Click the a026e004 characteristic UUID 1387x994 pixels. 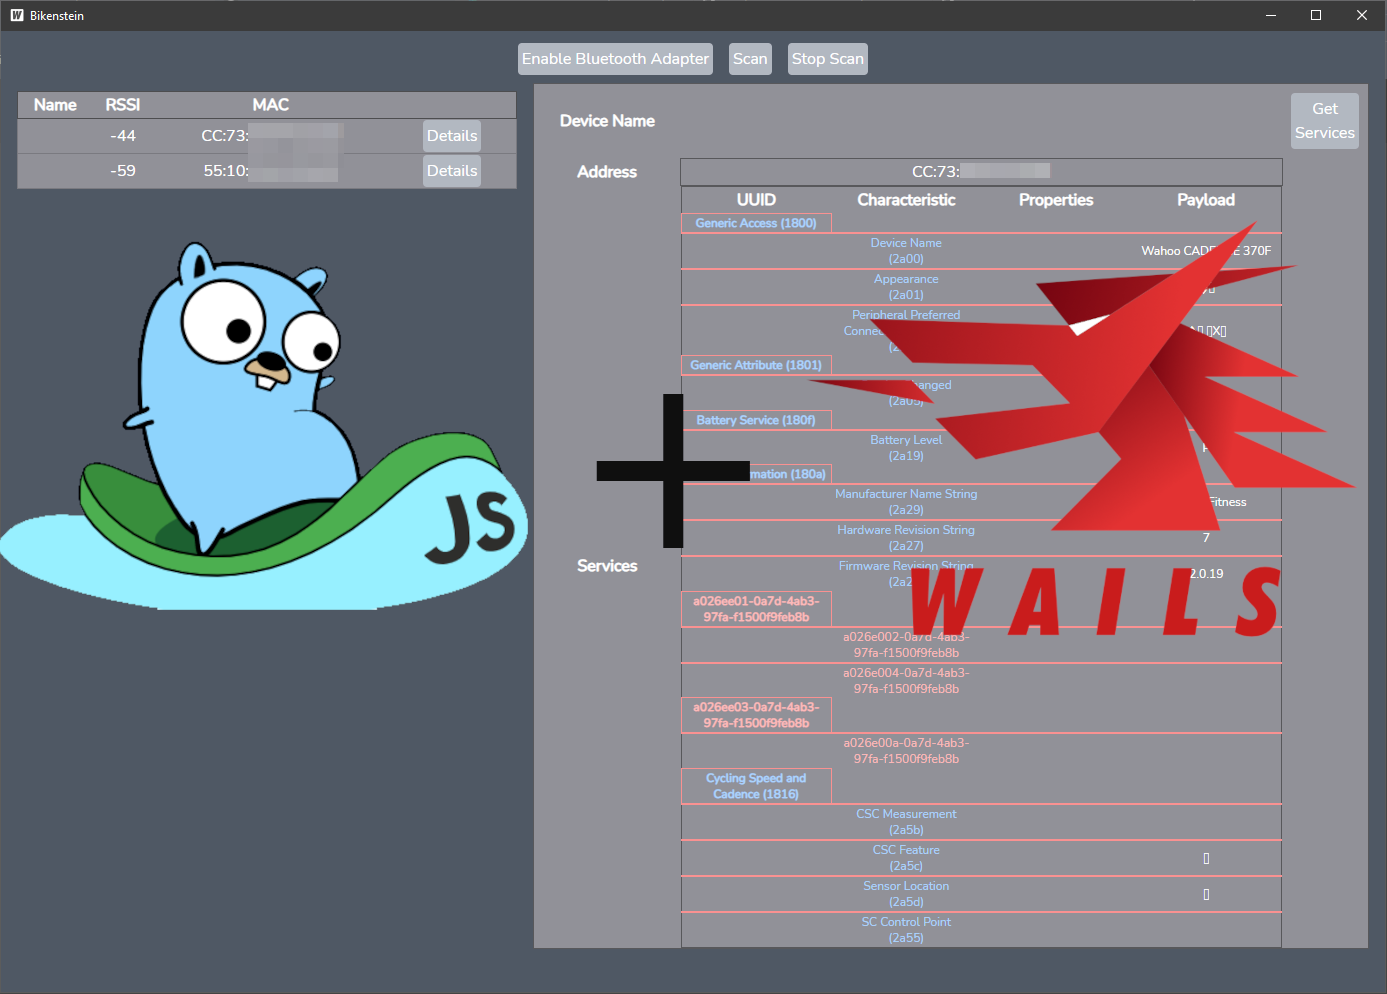pyautogui.click(x=906, y=681)
